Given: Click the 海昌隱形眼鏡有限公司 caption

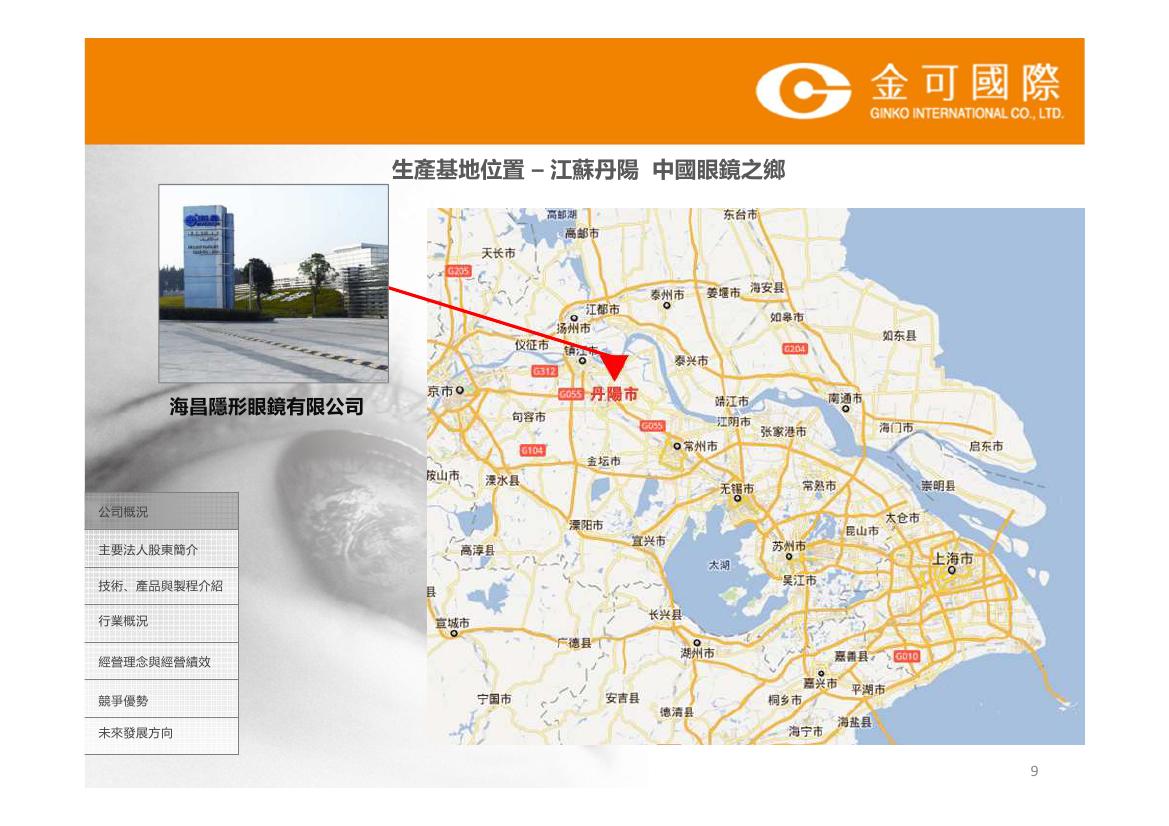Looking at the screenshot, I should [266, 406].
